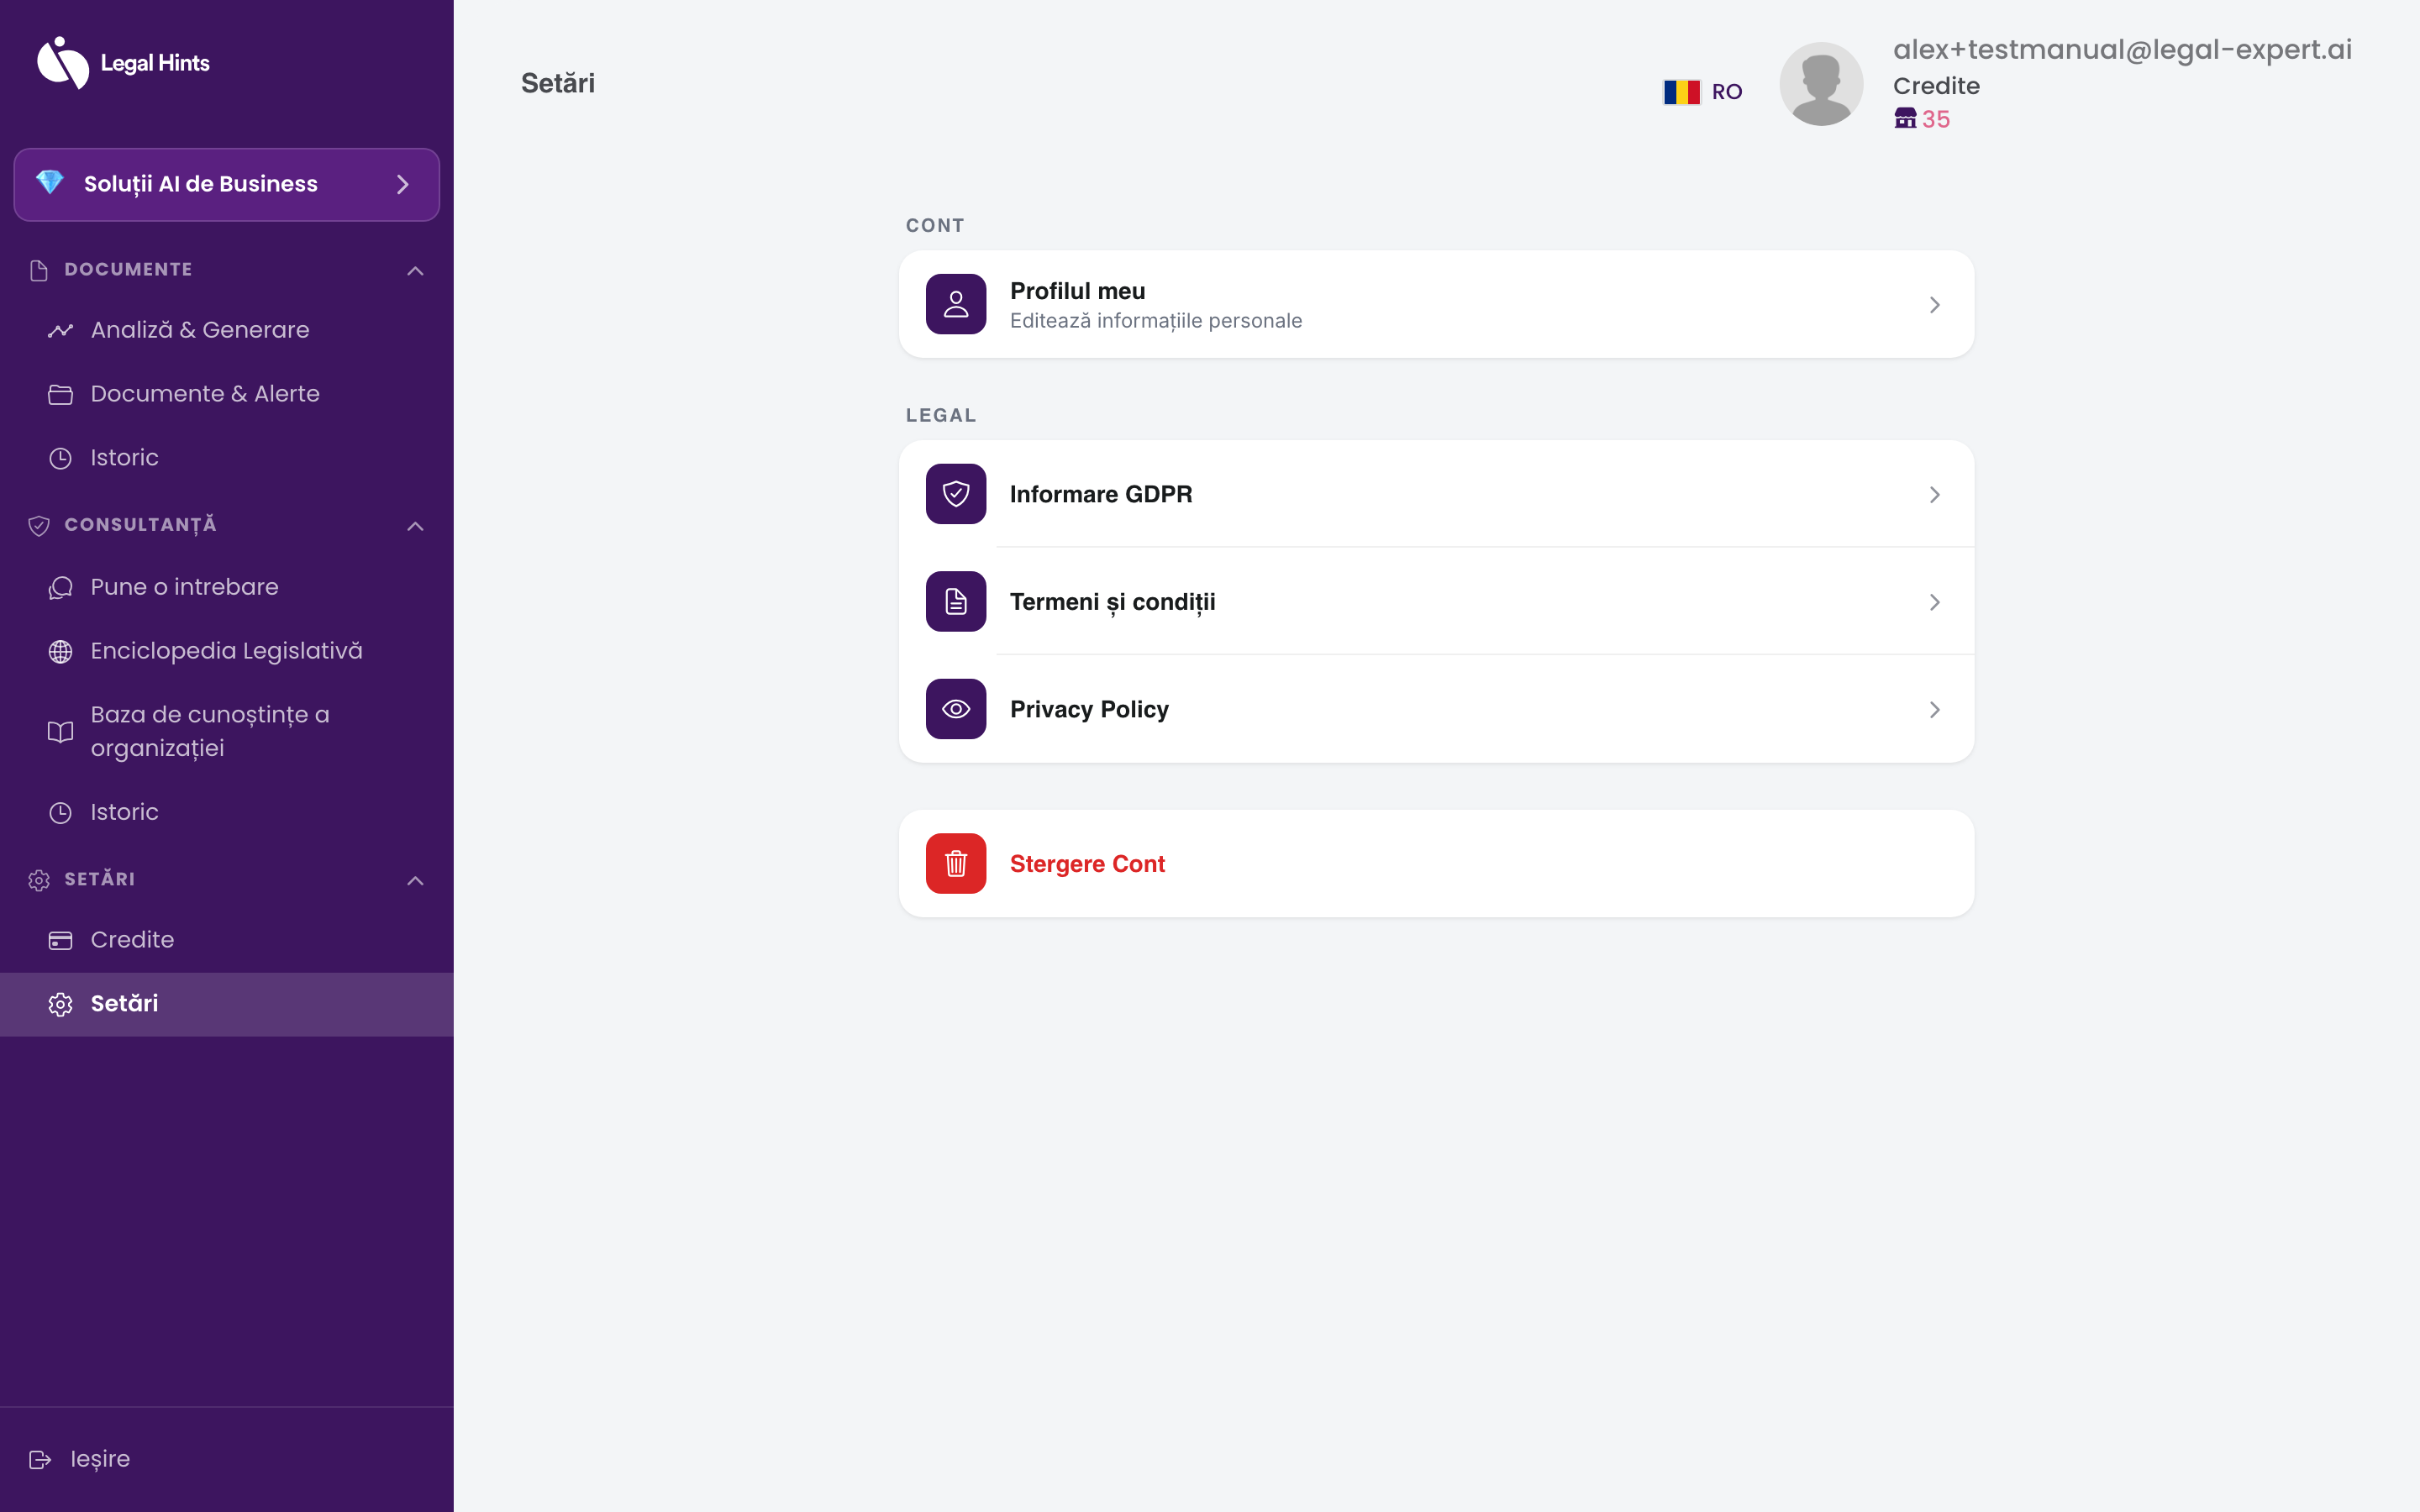The image size is (2420, 1512).
Task: Open Profilul meu settings row
Action: coord(1436,304)
